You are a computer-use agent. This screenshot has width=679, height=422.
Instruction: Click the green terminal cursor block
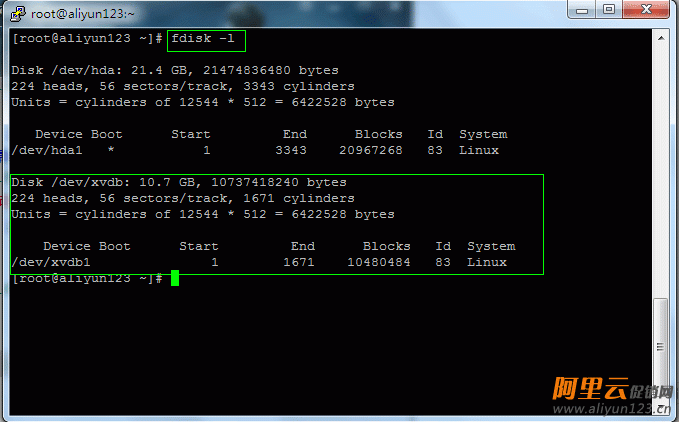(175, 278)
